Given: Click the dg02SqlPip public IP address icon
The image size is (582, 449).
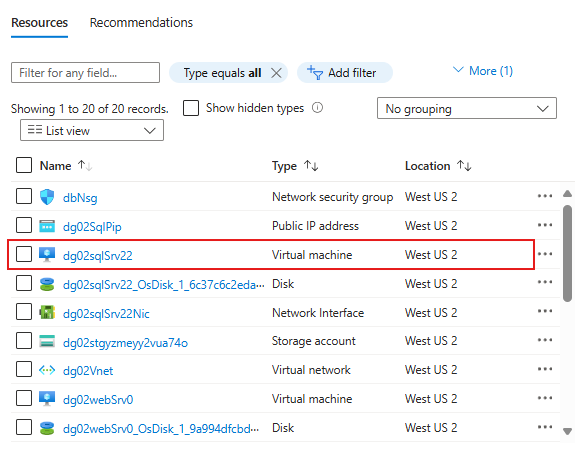Looking at the screenshot, I should [x=47, y=226].
